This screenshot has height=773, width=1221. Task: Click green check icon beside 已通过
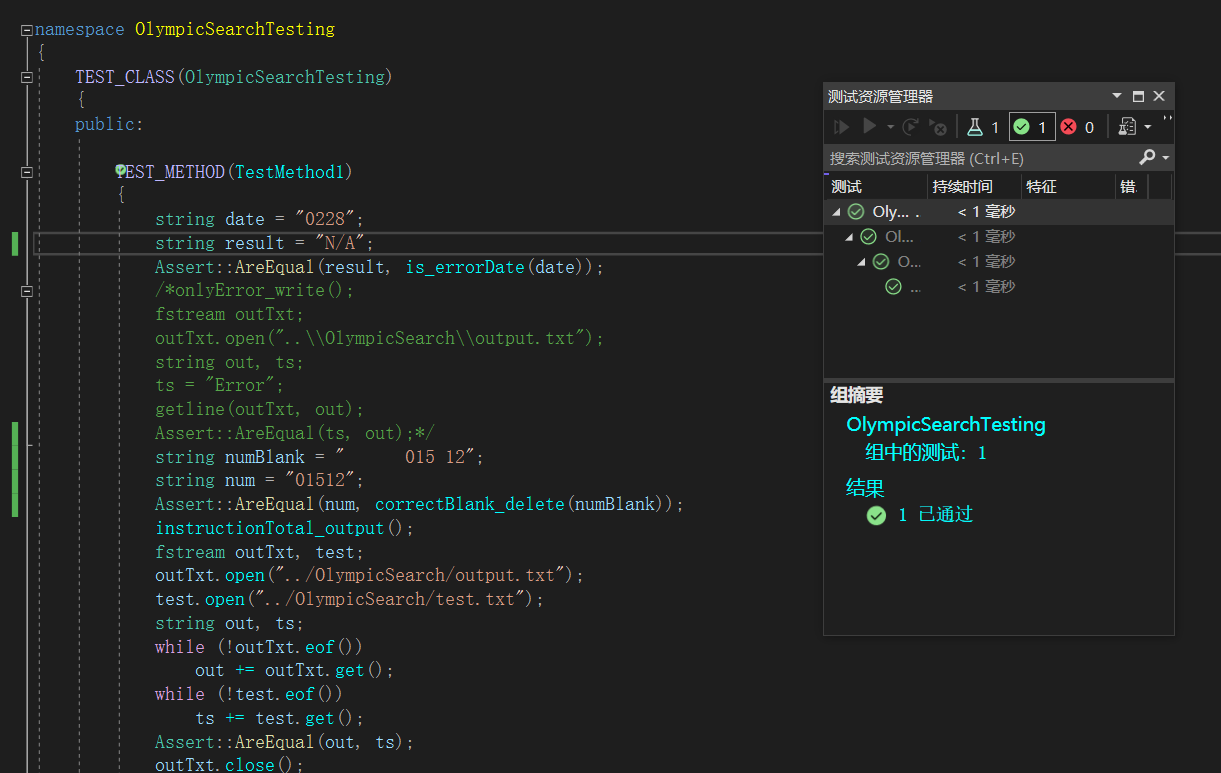point(876,515)
